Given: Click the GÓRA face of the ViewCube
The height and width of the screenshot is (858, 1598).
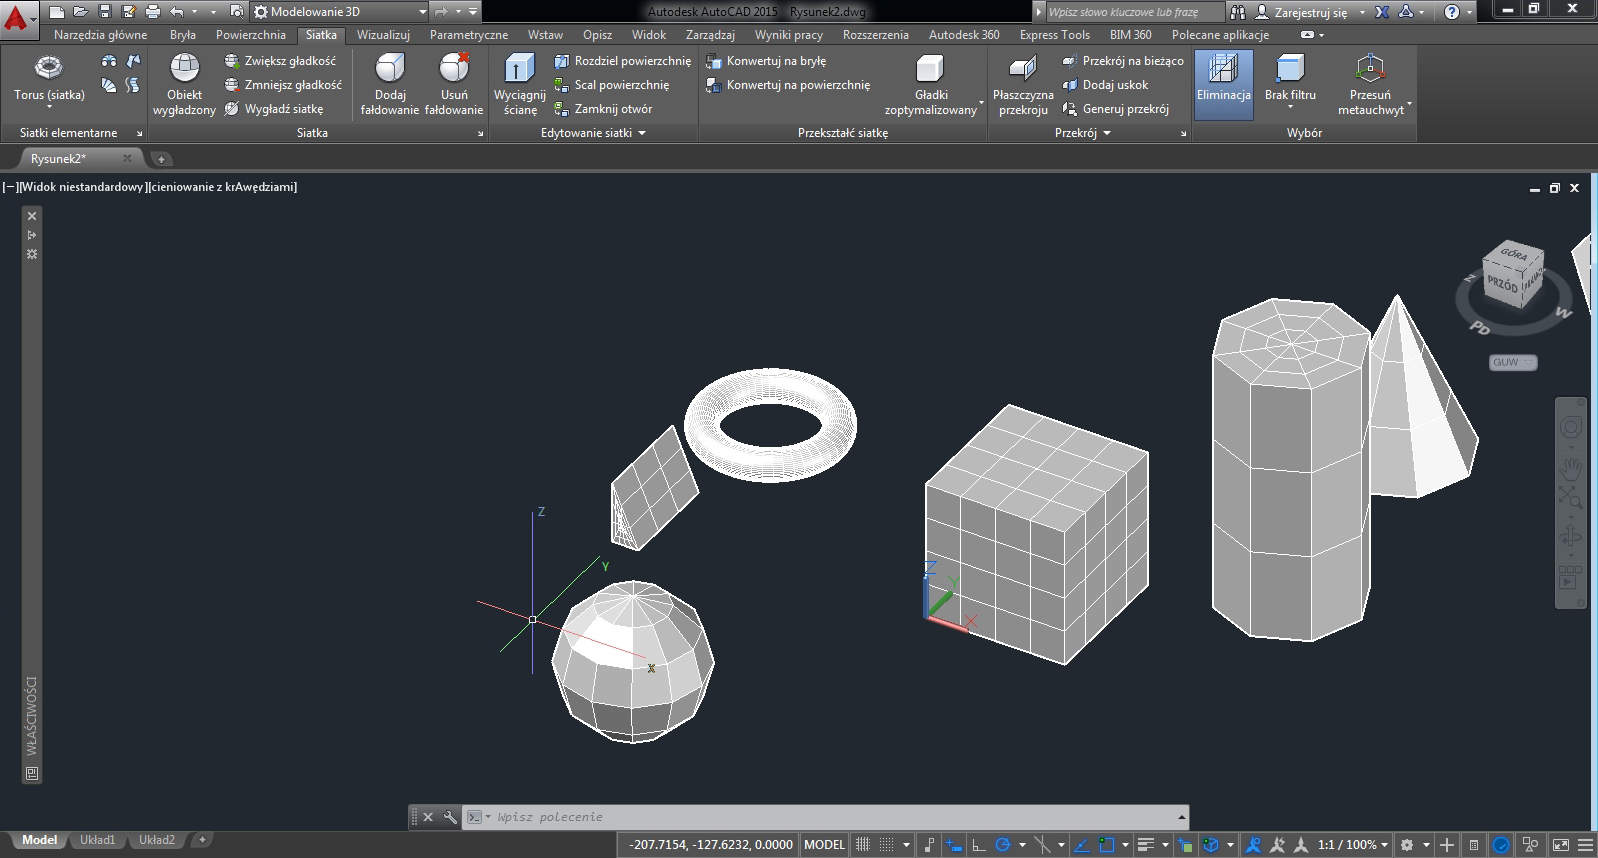Looking at the screenshot, I should pyautogui.click(x=1513, y=254).
